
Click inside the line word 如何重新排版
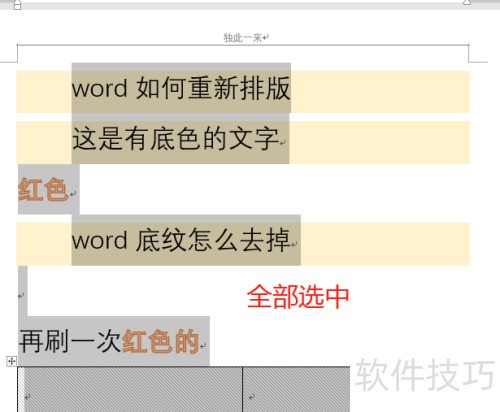(181, 88)
